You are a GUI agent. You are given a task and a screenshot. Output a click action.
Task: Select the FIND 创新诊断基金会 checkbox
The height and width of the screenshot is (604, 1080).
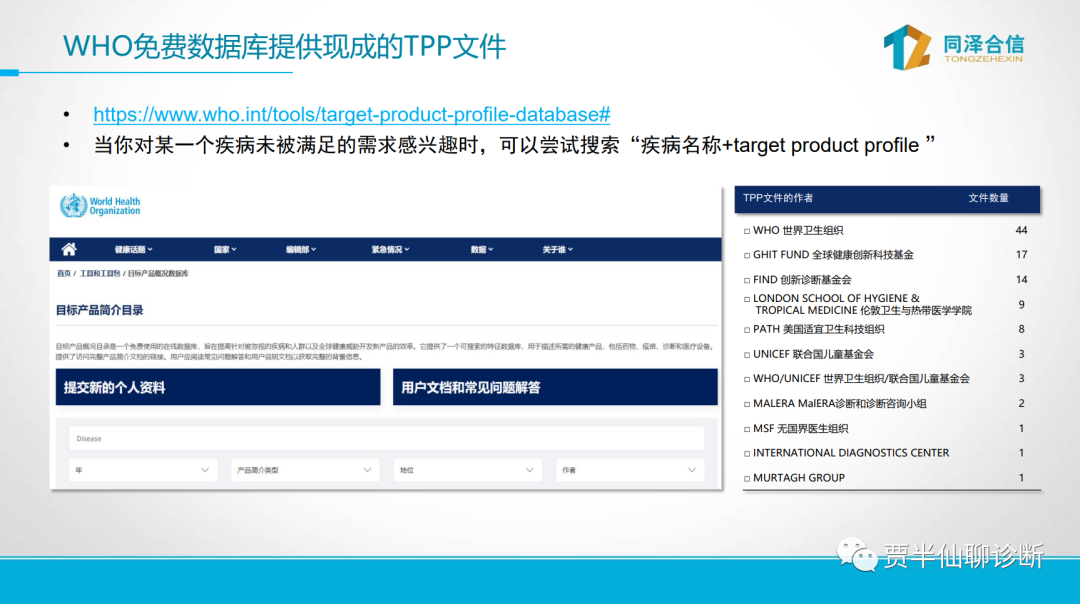pyautogui.click(x=746, y=280)
